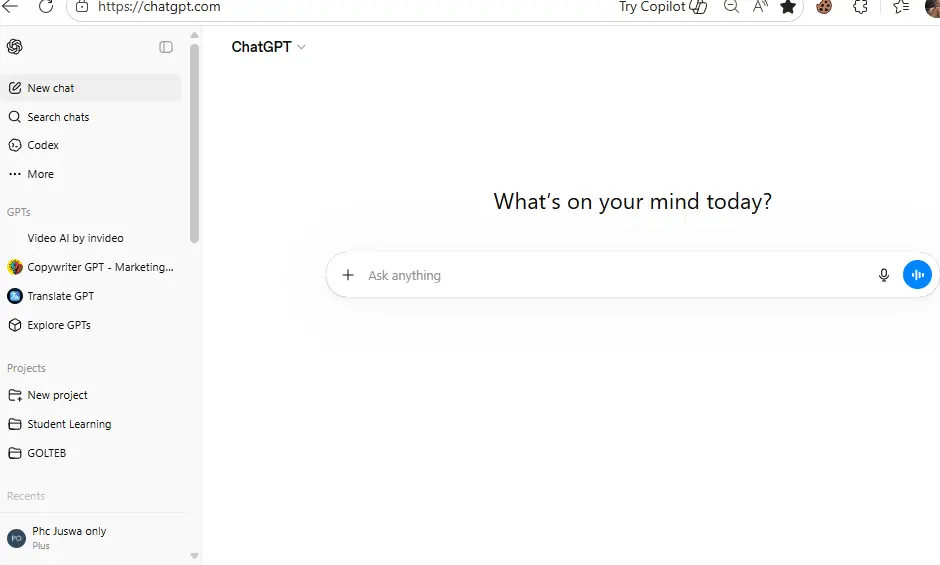Open Translate GPT from the sidebar
This screenshot has height=565, width=940.
(91, 296)
